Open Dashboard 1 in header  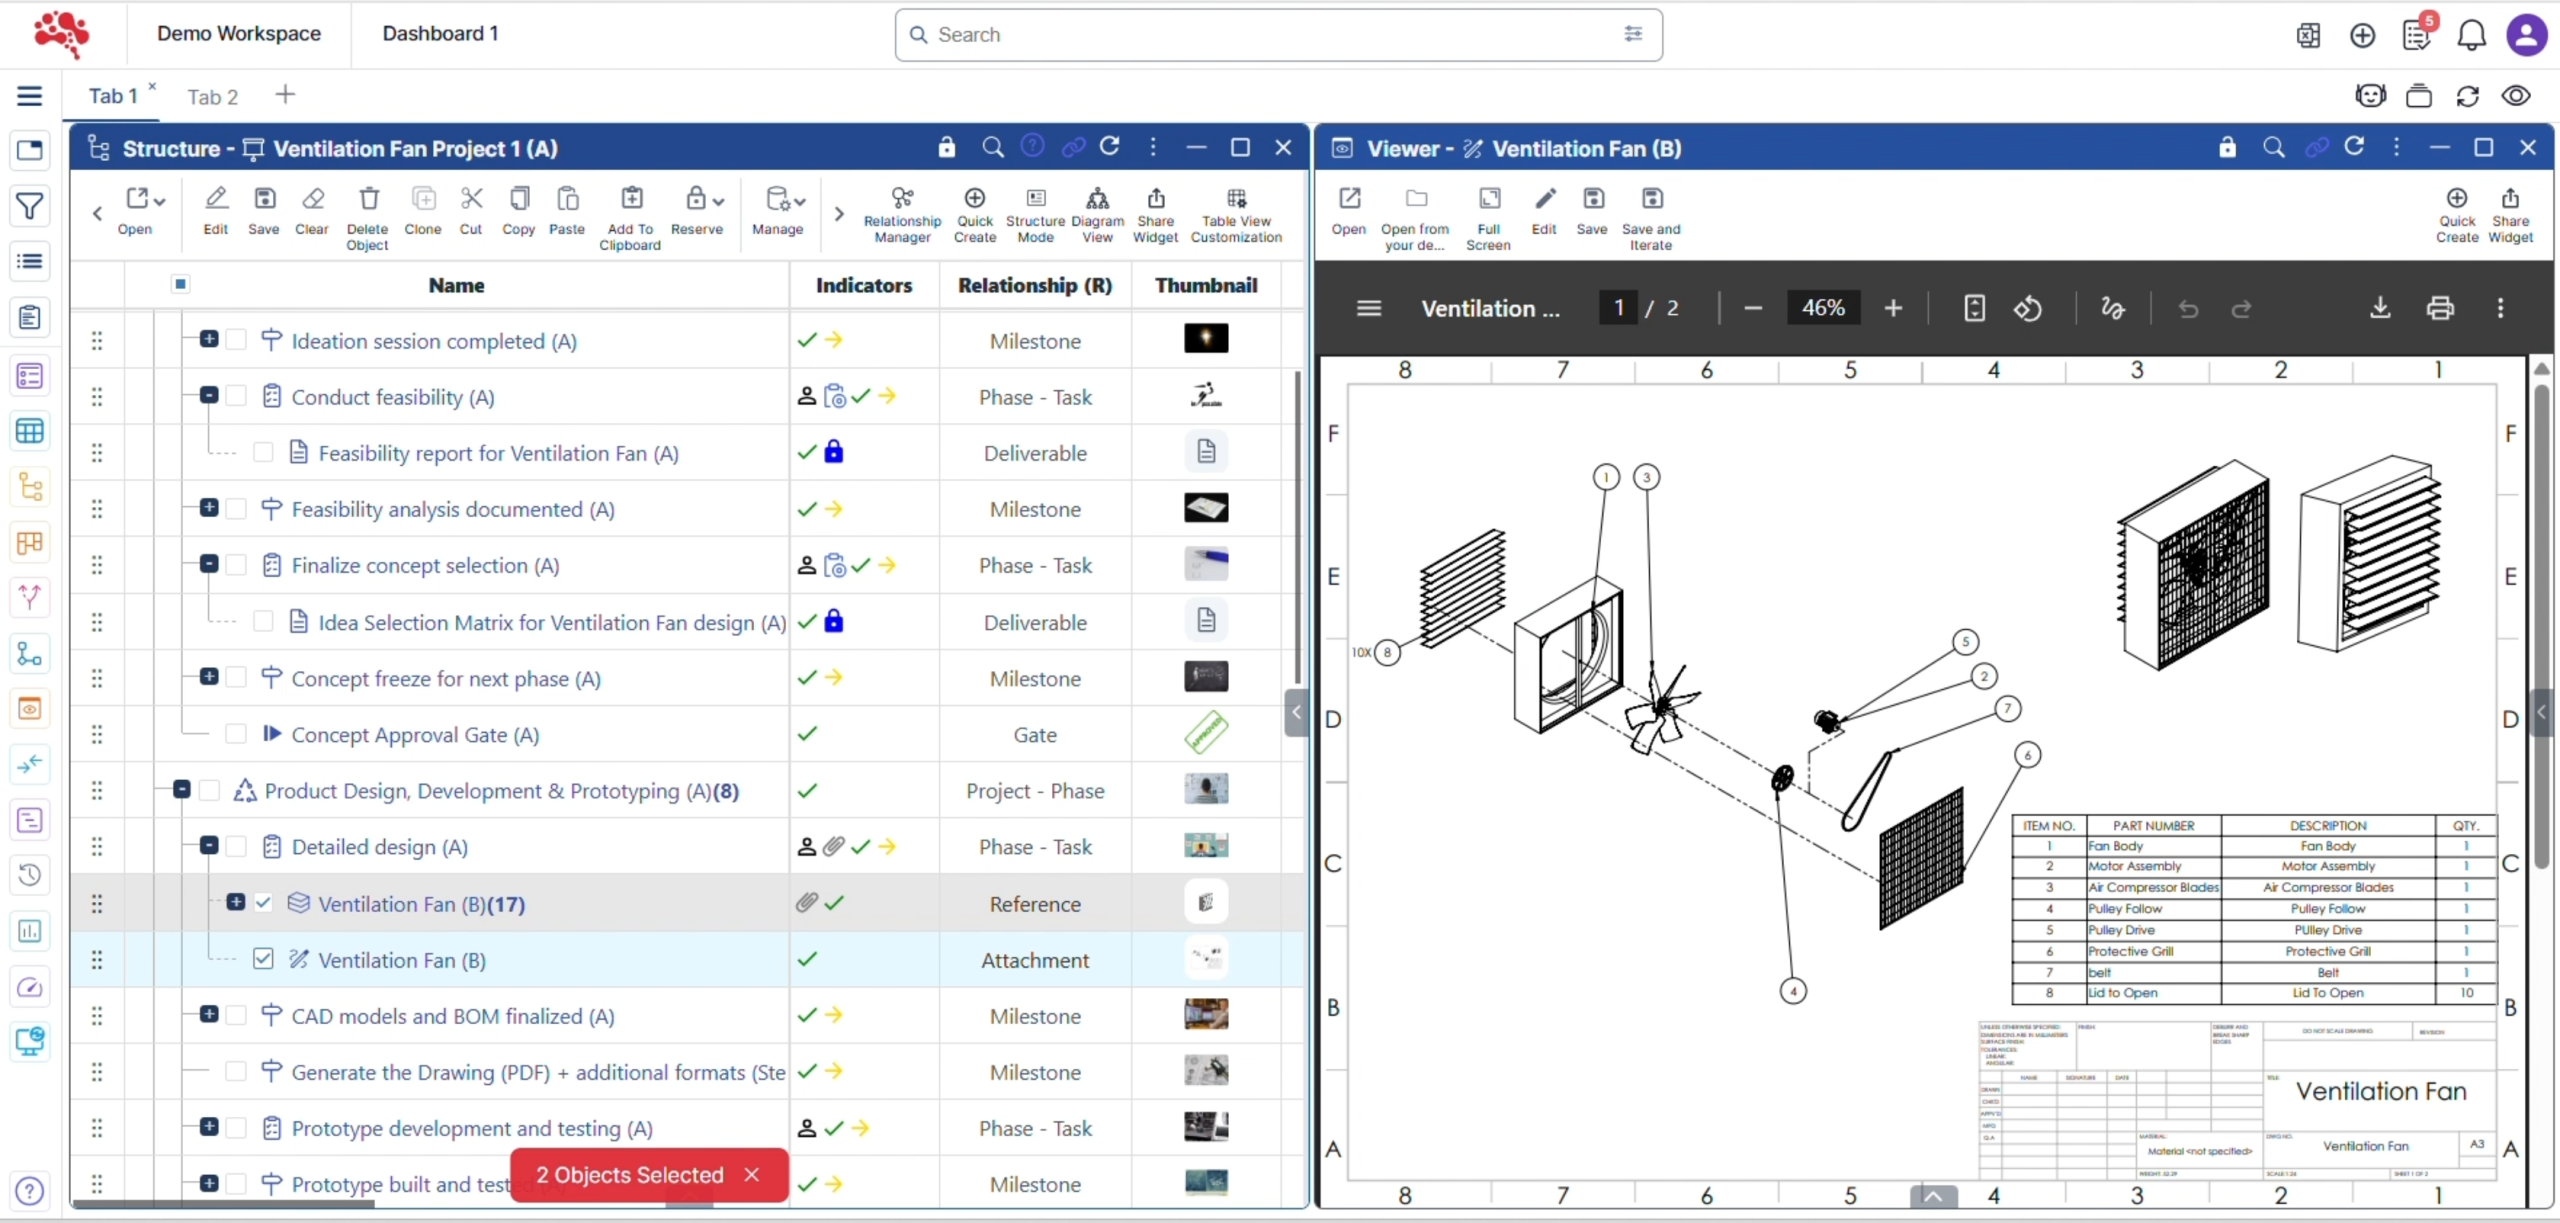click(440, 34)
